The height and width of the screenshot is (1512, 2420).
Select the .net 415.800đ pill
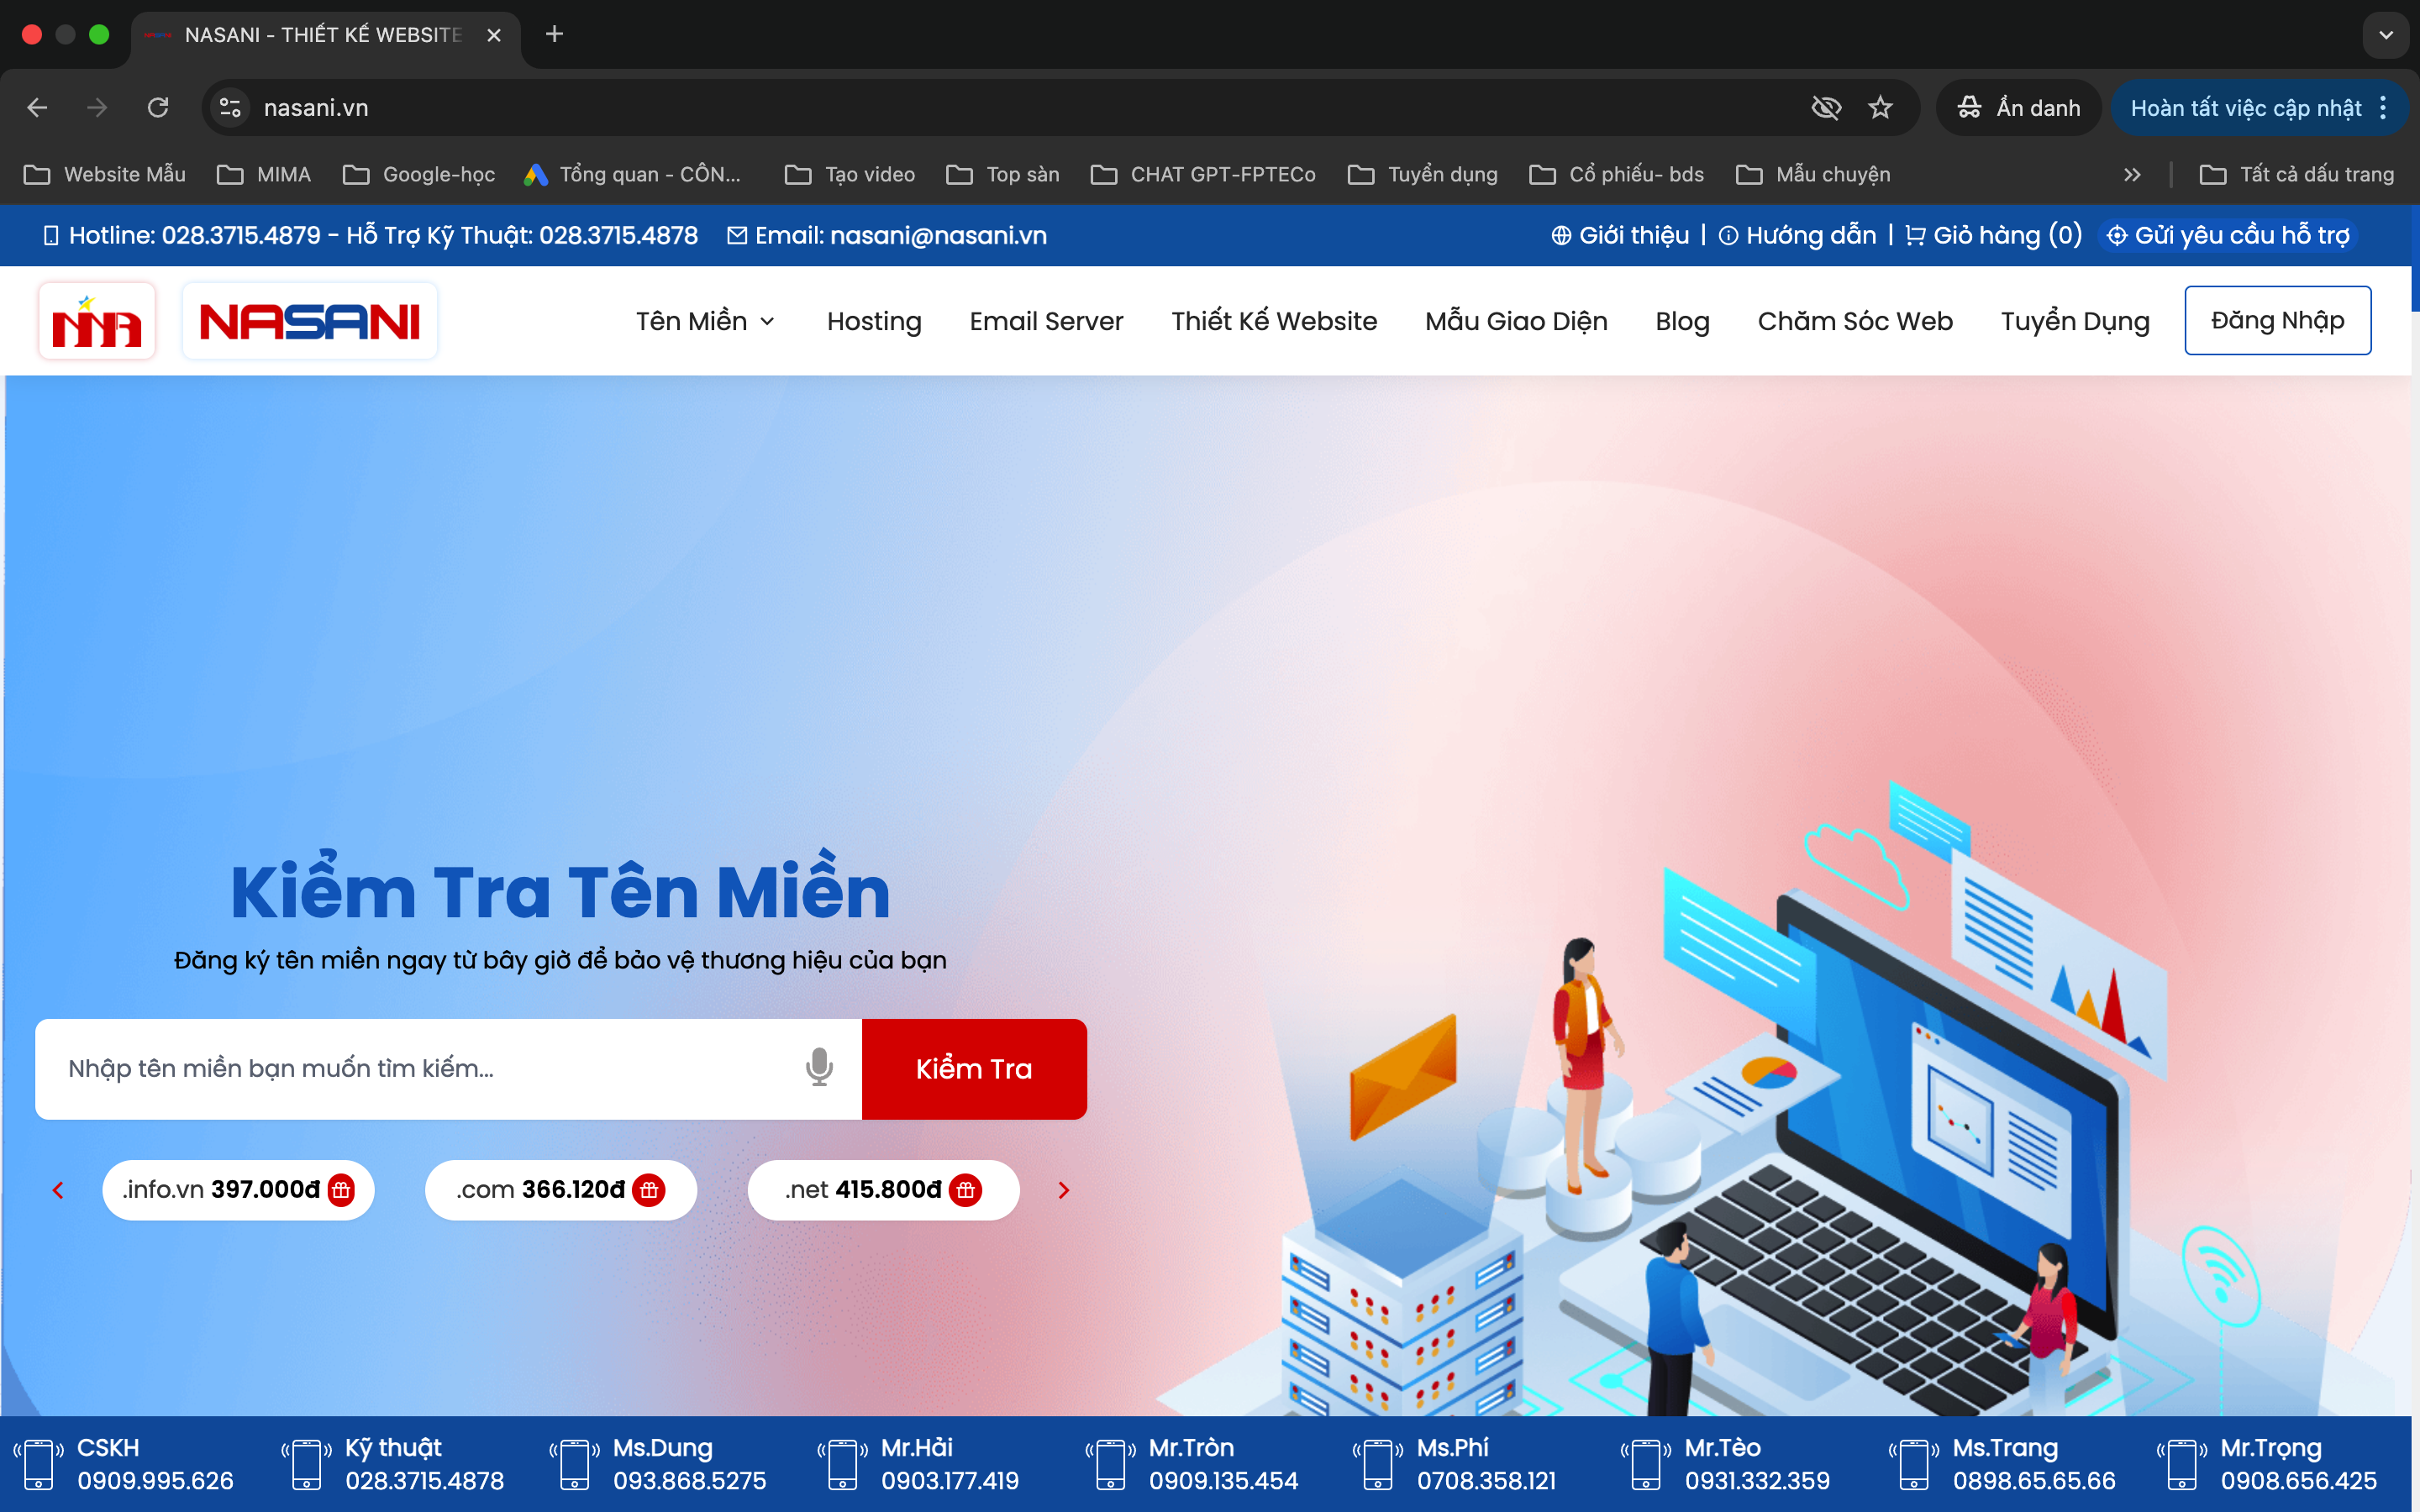click(x=884, y=1190)
